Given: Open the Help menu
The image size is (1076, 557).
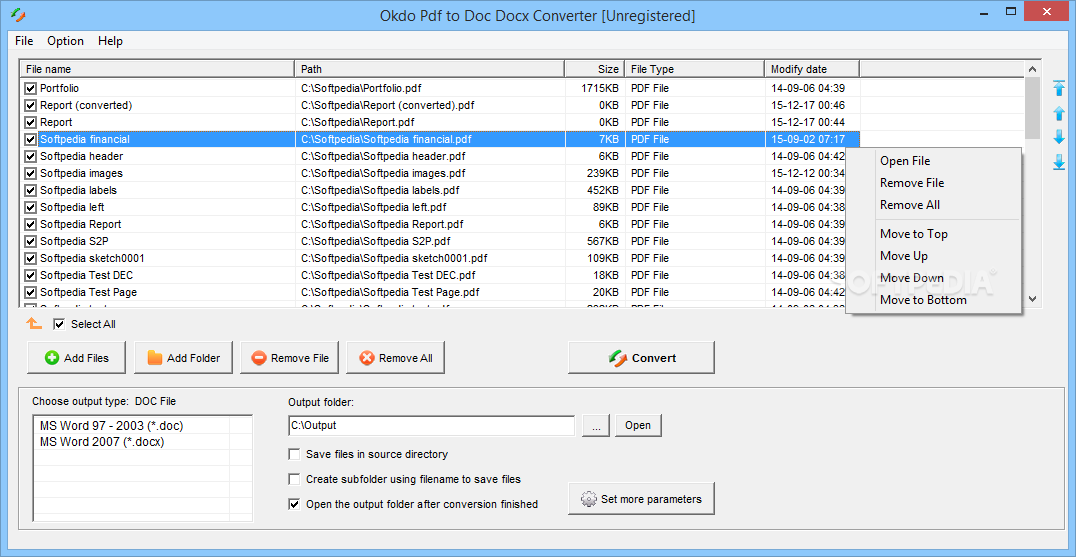Looking at the screenshot, I should [110, 41].
